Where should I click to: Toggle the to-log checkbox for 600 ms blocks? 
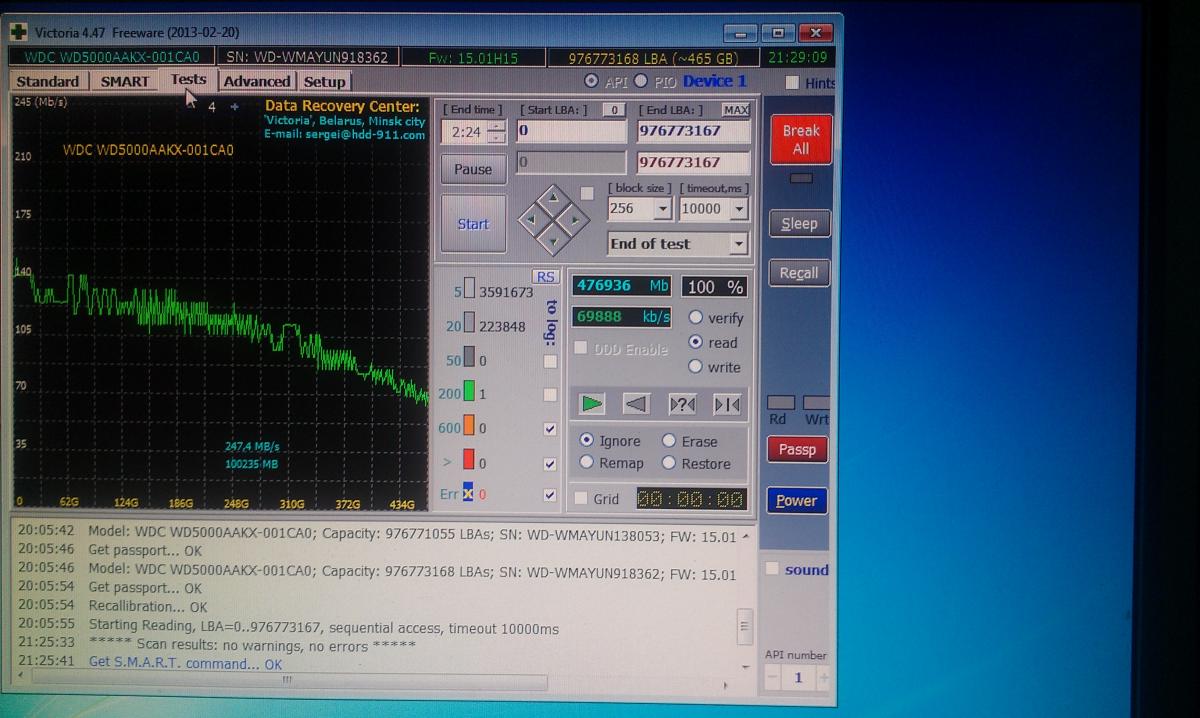[550, 429]
